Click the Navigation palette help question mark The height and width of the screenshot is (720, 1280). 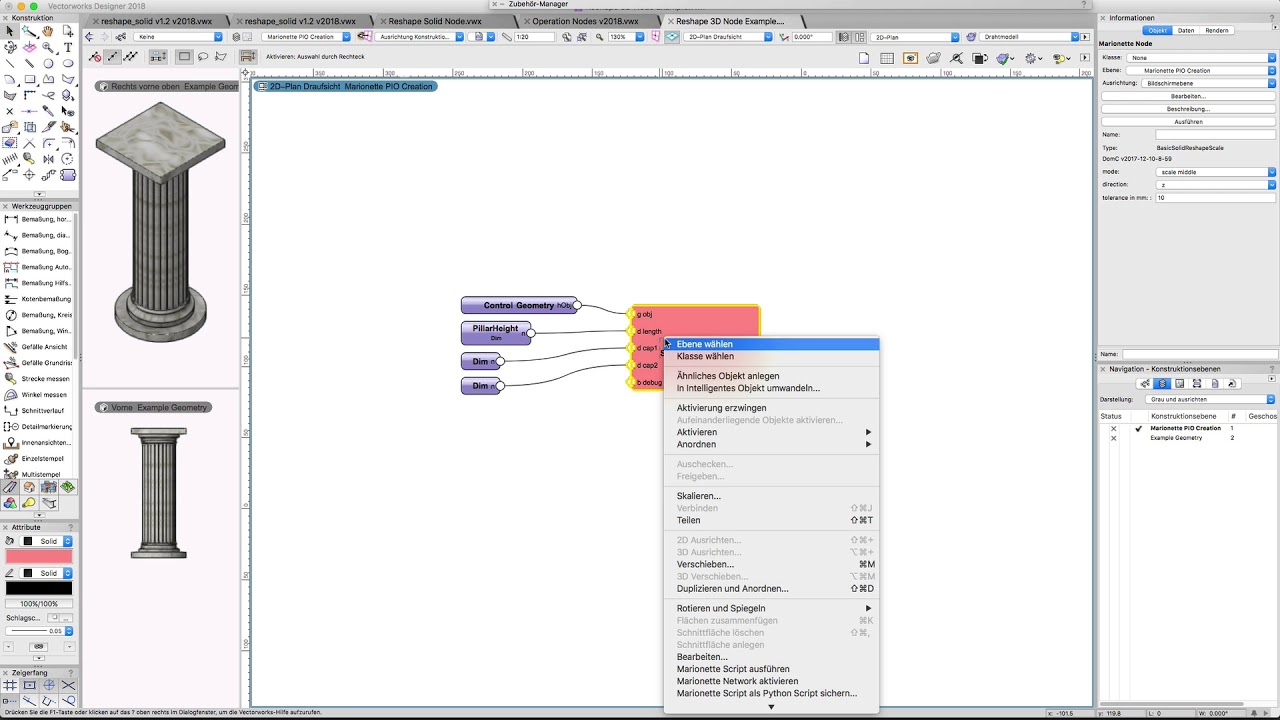[x=1273, y=369]
